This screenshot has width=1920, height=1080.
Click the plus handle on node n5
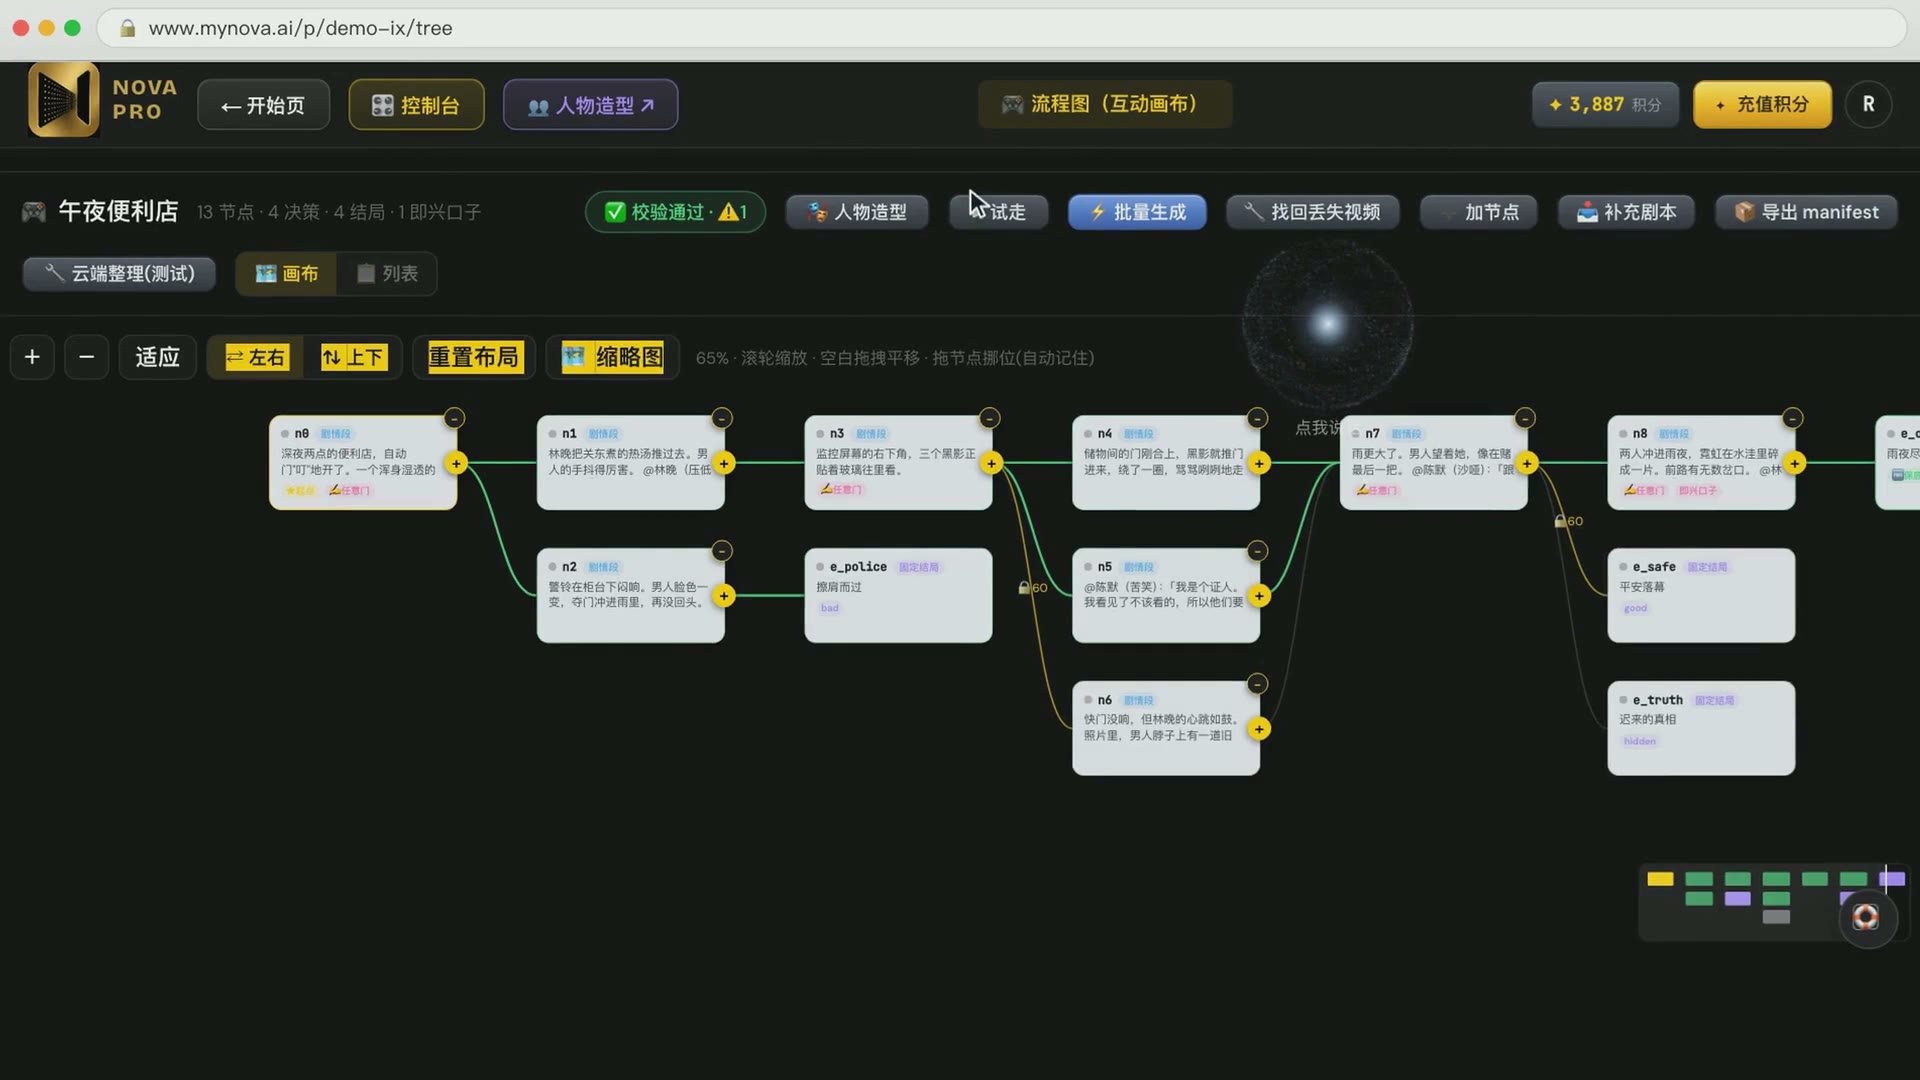pos(1259,596)
